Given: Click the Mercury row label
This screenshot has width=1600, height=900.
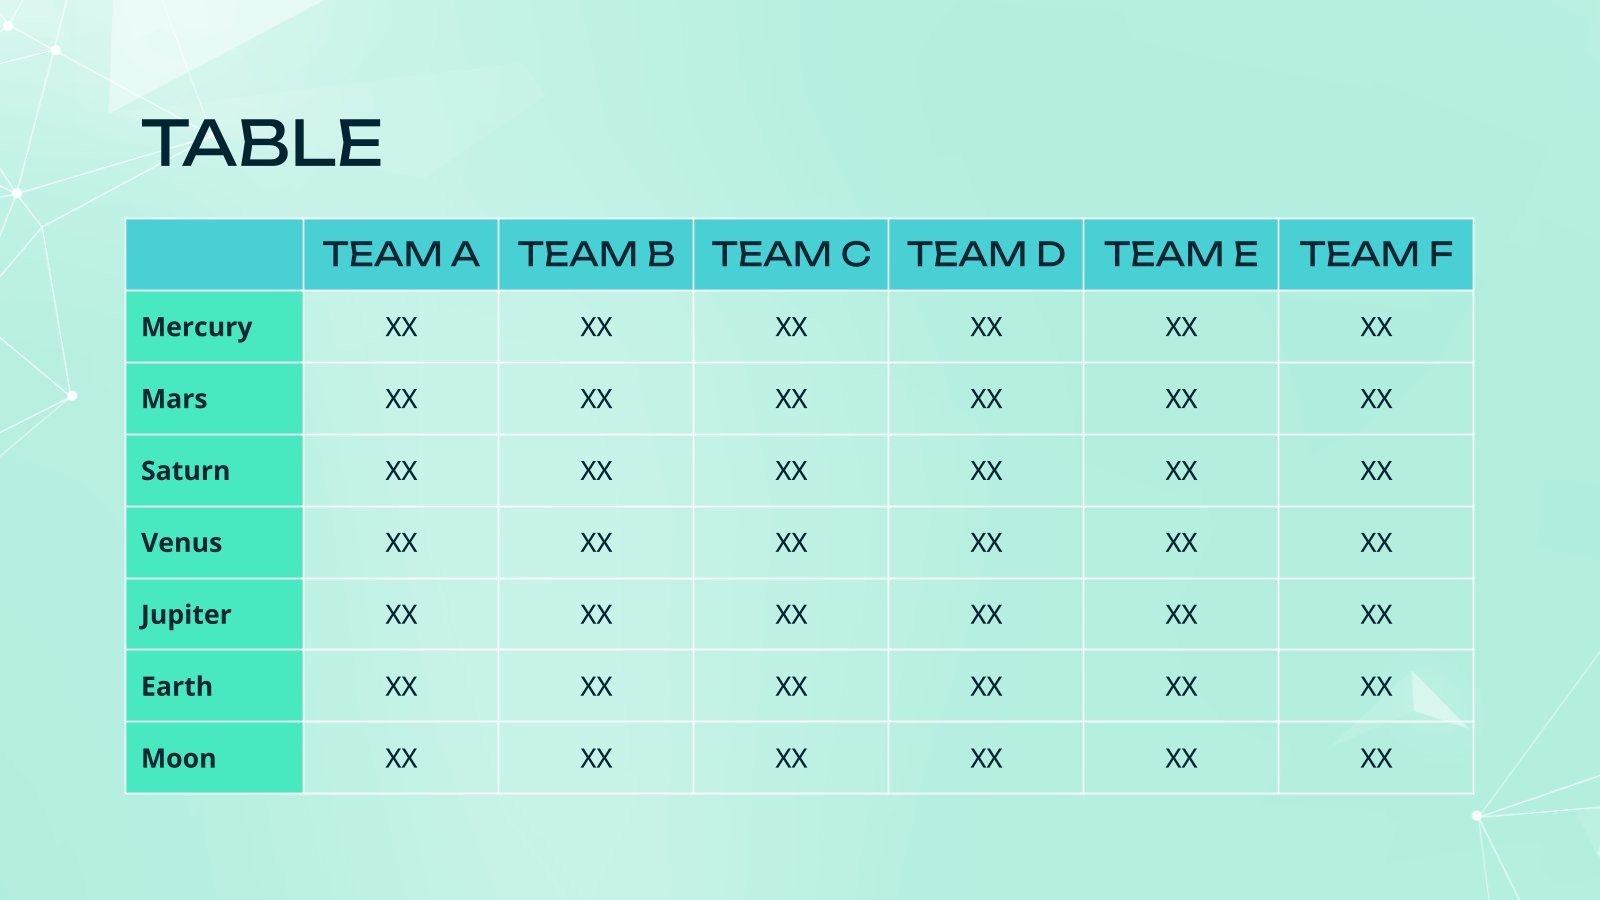Looking at the screenshot, I should click(x=197, y=327).
